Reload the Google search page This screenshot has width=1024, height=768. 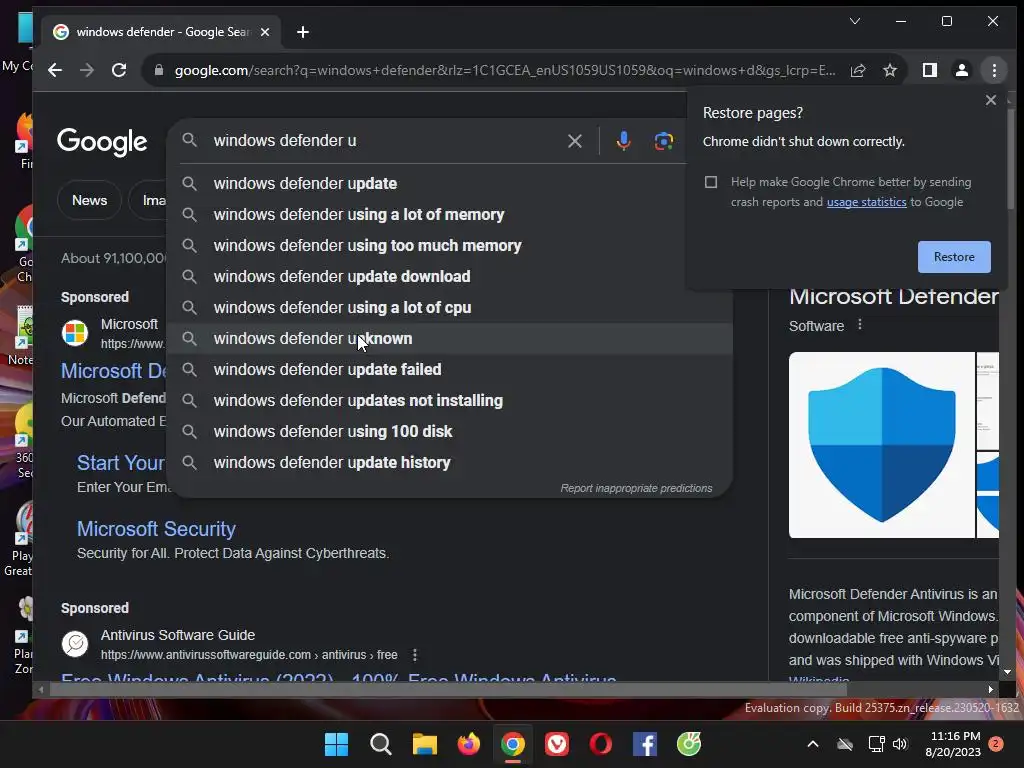pos(119,71)
